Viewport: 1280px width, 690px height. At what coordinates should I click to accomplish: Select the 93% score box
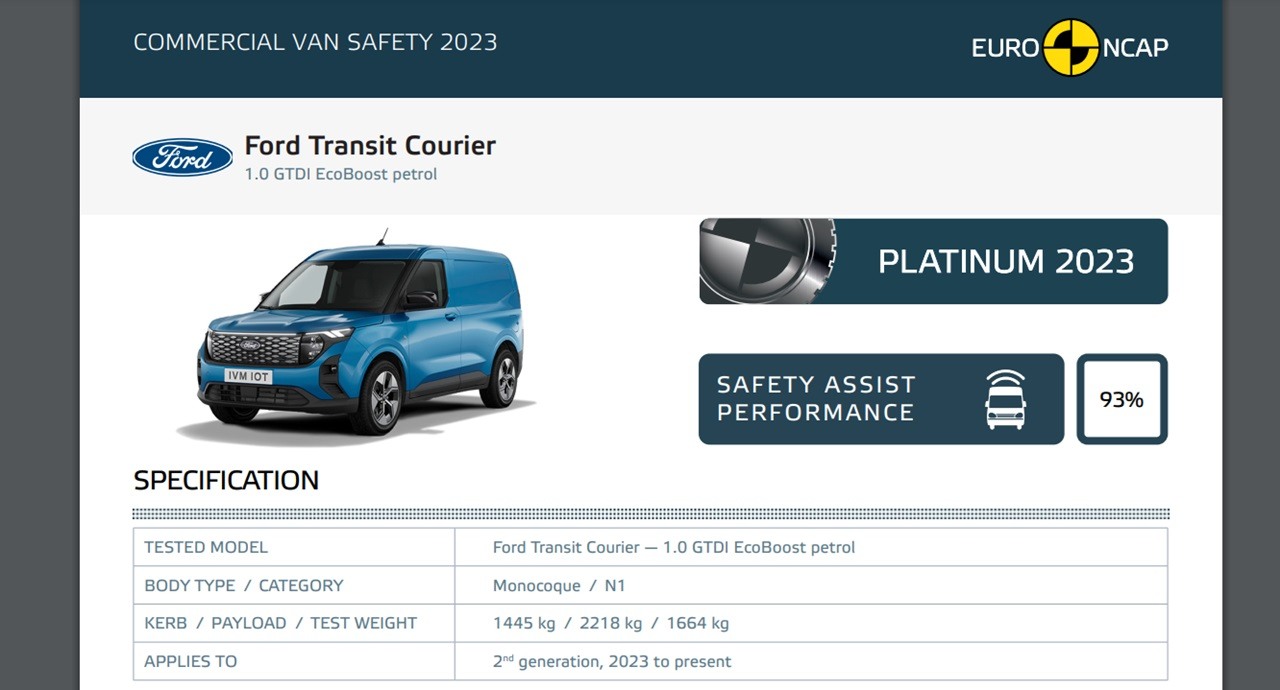(1121, 399)
